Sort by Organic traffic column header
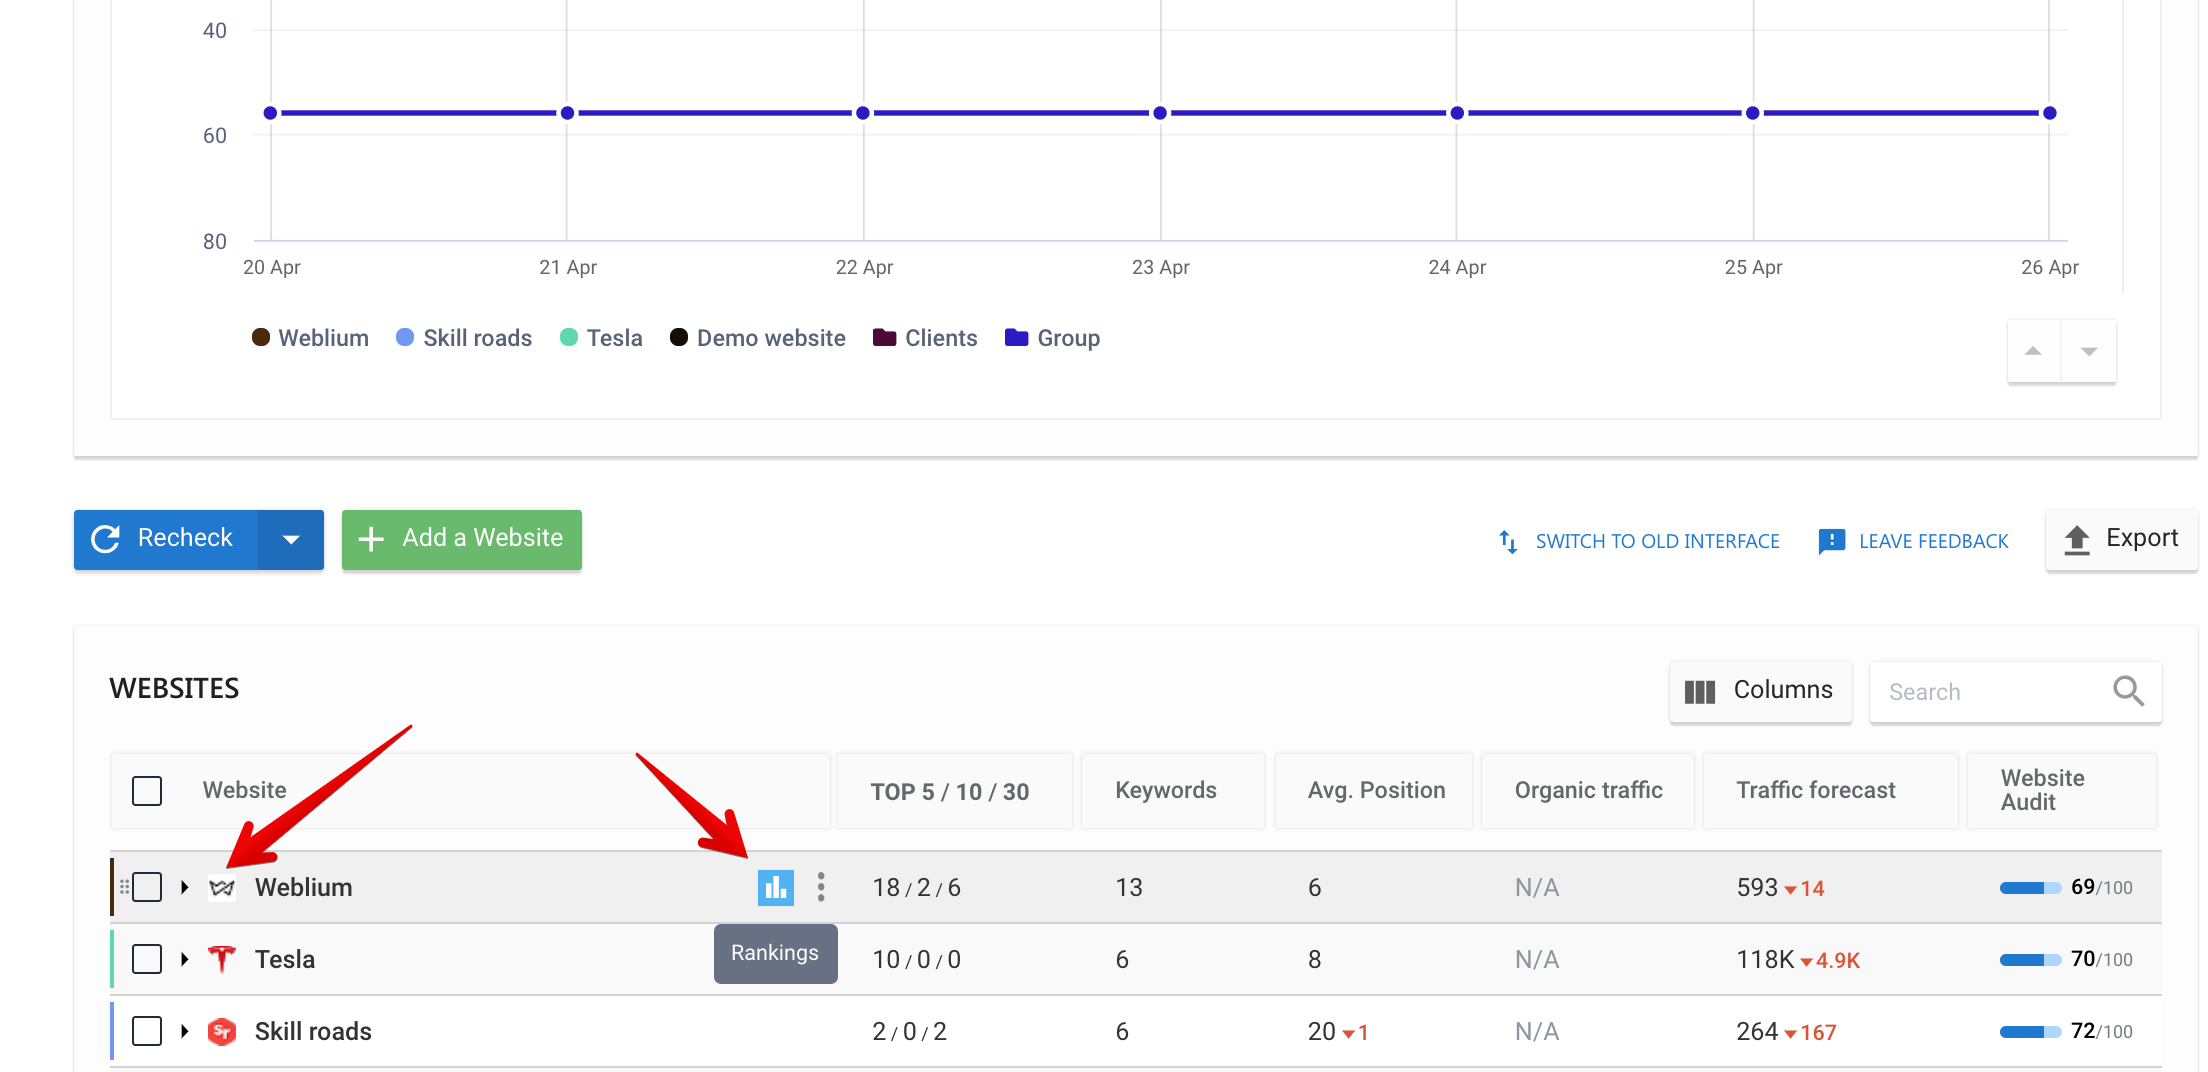Viewport: 2208px width, 1072px height. 1588,790
